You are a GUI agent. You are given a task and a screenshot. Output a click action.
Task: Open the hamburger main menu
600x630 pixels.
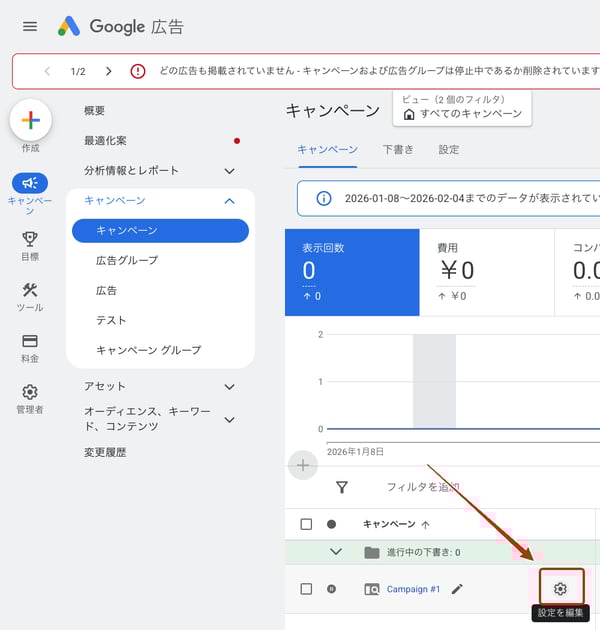[x=30, y=27]
